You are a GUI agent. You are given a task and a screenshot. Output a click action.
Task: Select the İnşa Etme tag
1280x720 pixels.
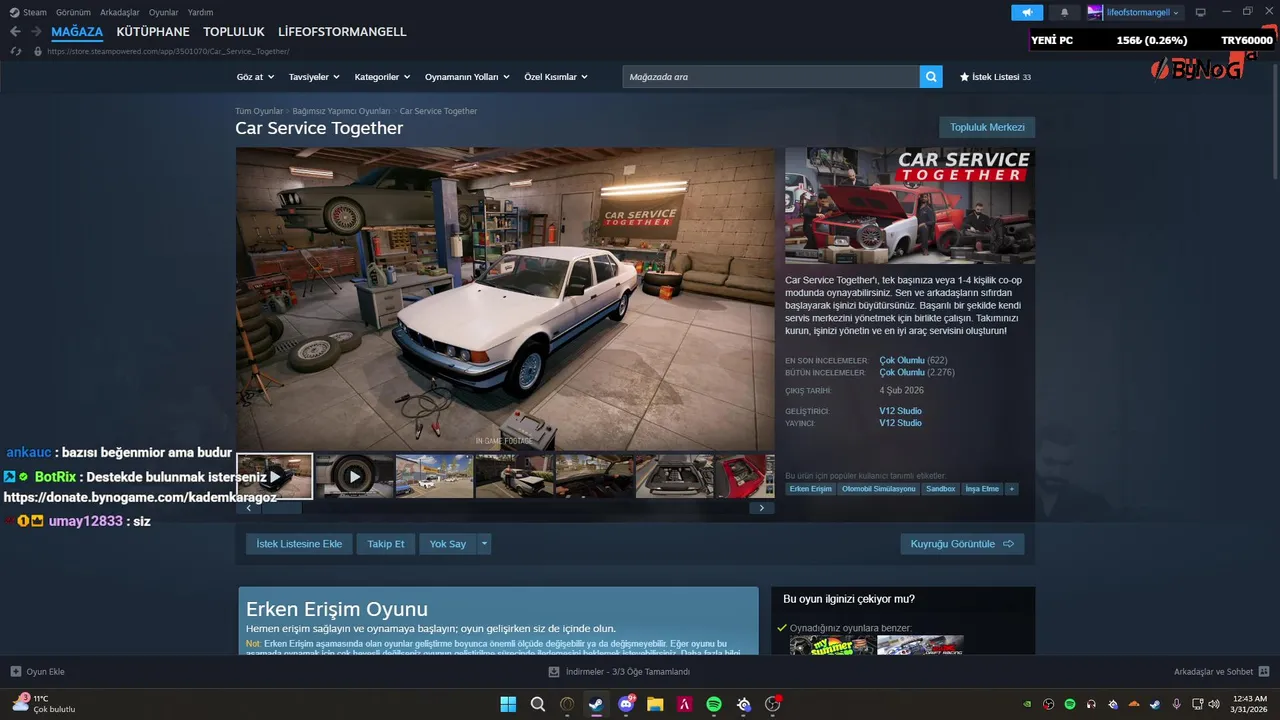tap(982, 489)
